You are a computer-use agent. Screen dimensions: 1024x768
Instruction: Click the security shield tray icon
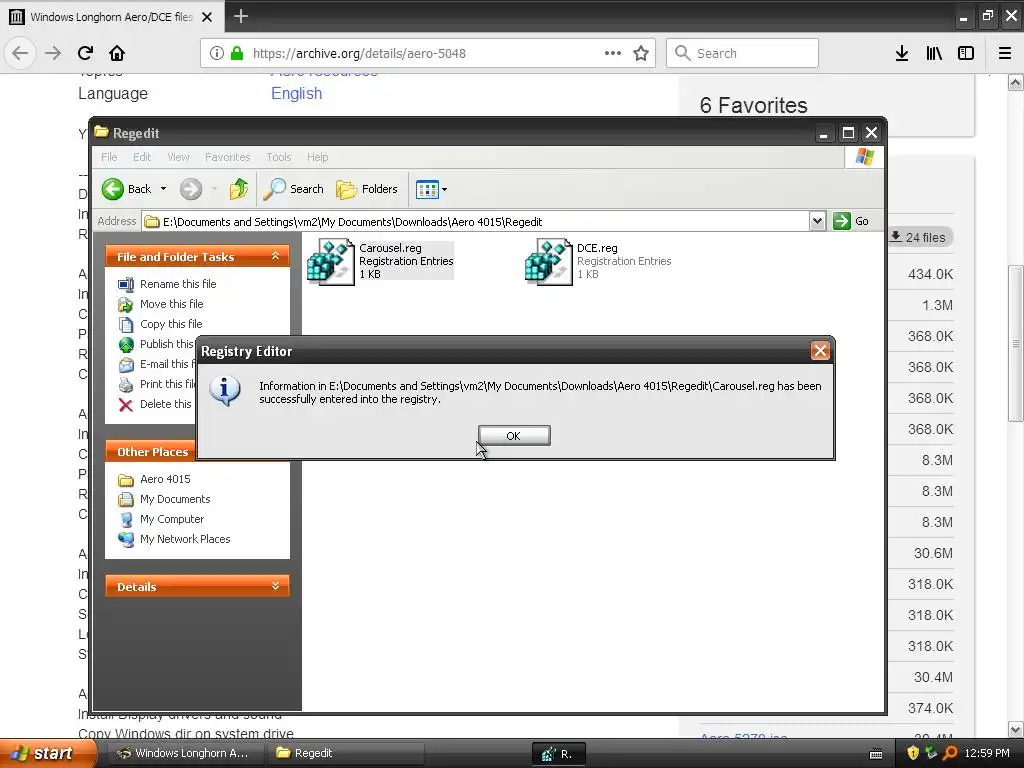click(913, 753)
